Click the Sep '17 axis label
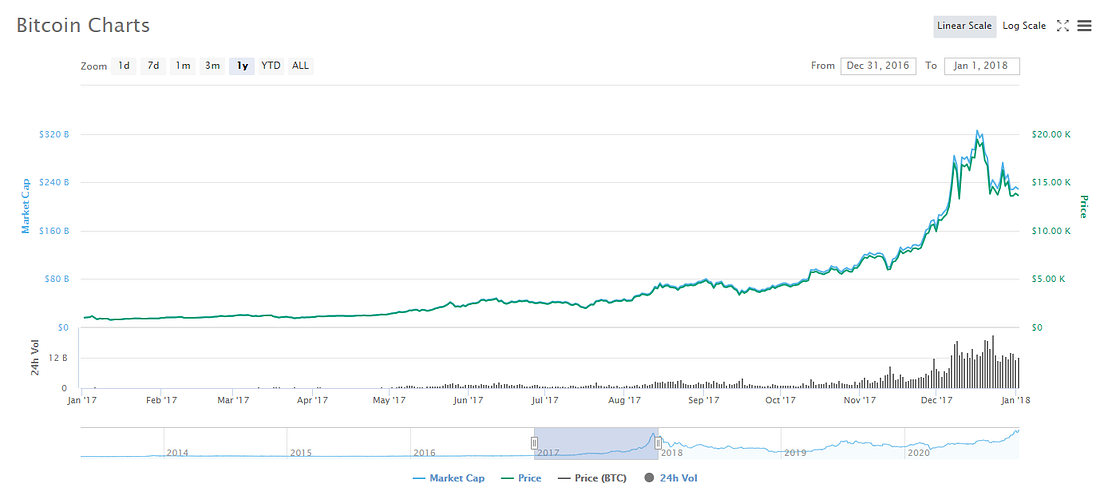The image size is (1104, 492). pos(703,400)
